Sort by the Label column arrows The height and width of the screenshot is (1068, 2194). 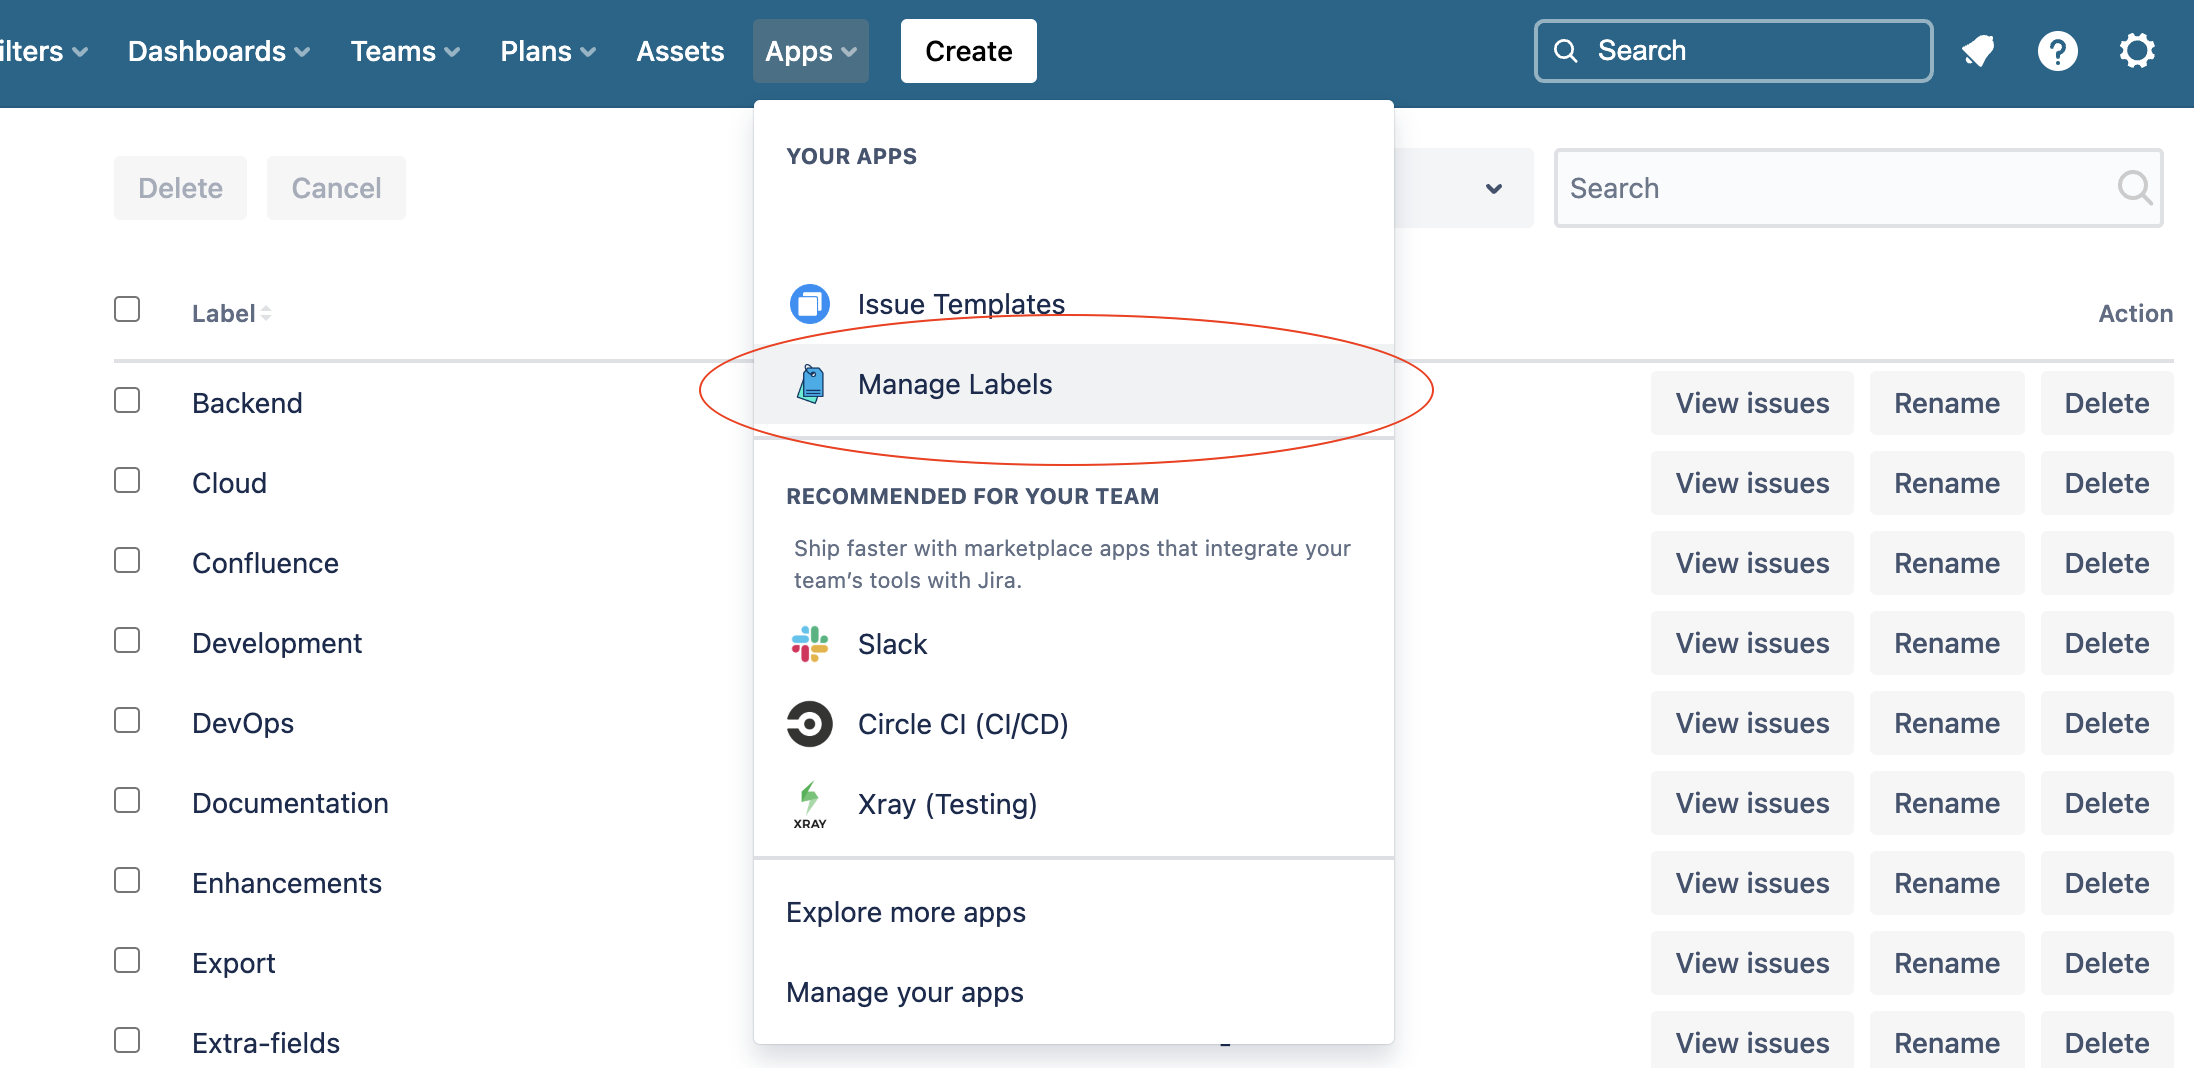click(x=266, y=314)
